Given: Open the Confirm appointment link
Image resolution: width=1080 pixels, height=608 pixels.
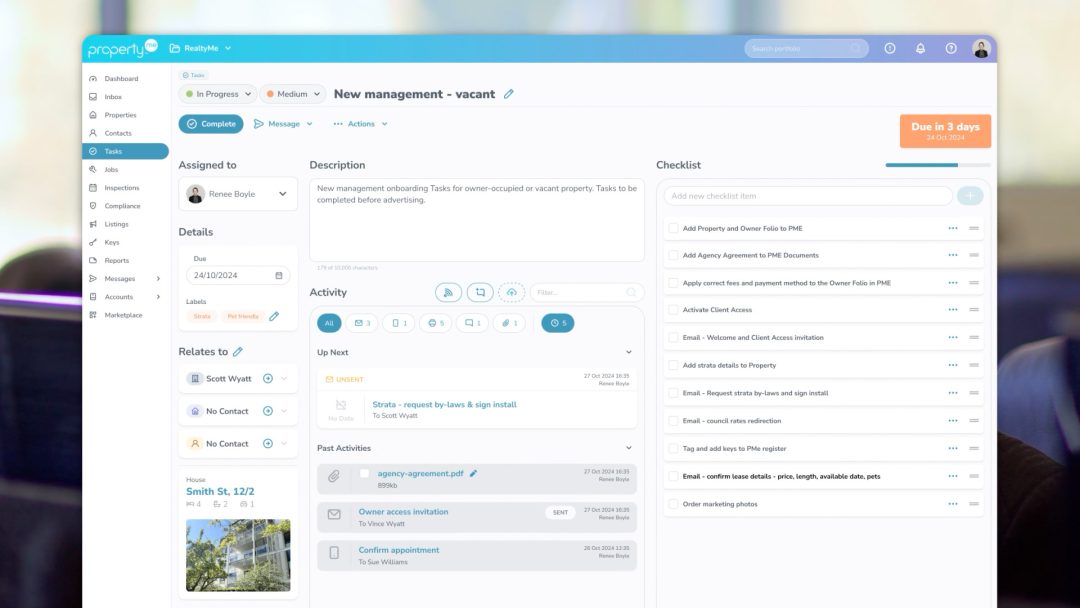Looking at the screenshot, I should click(399, 550).
